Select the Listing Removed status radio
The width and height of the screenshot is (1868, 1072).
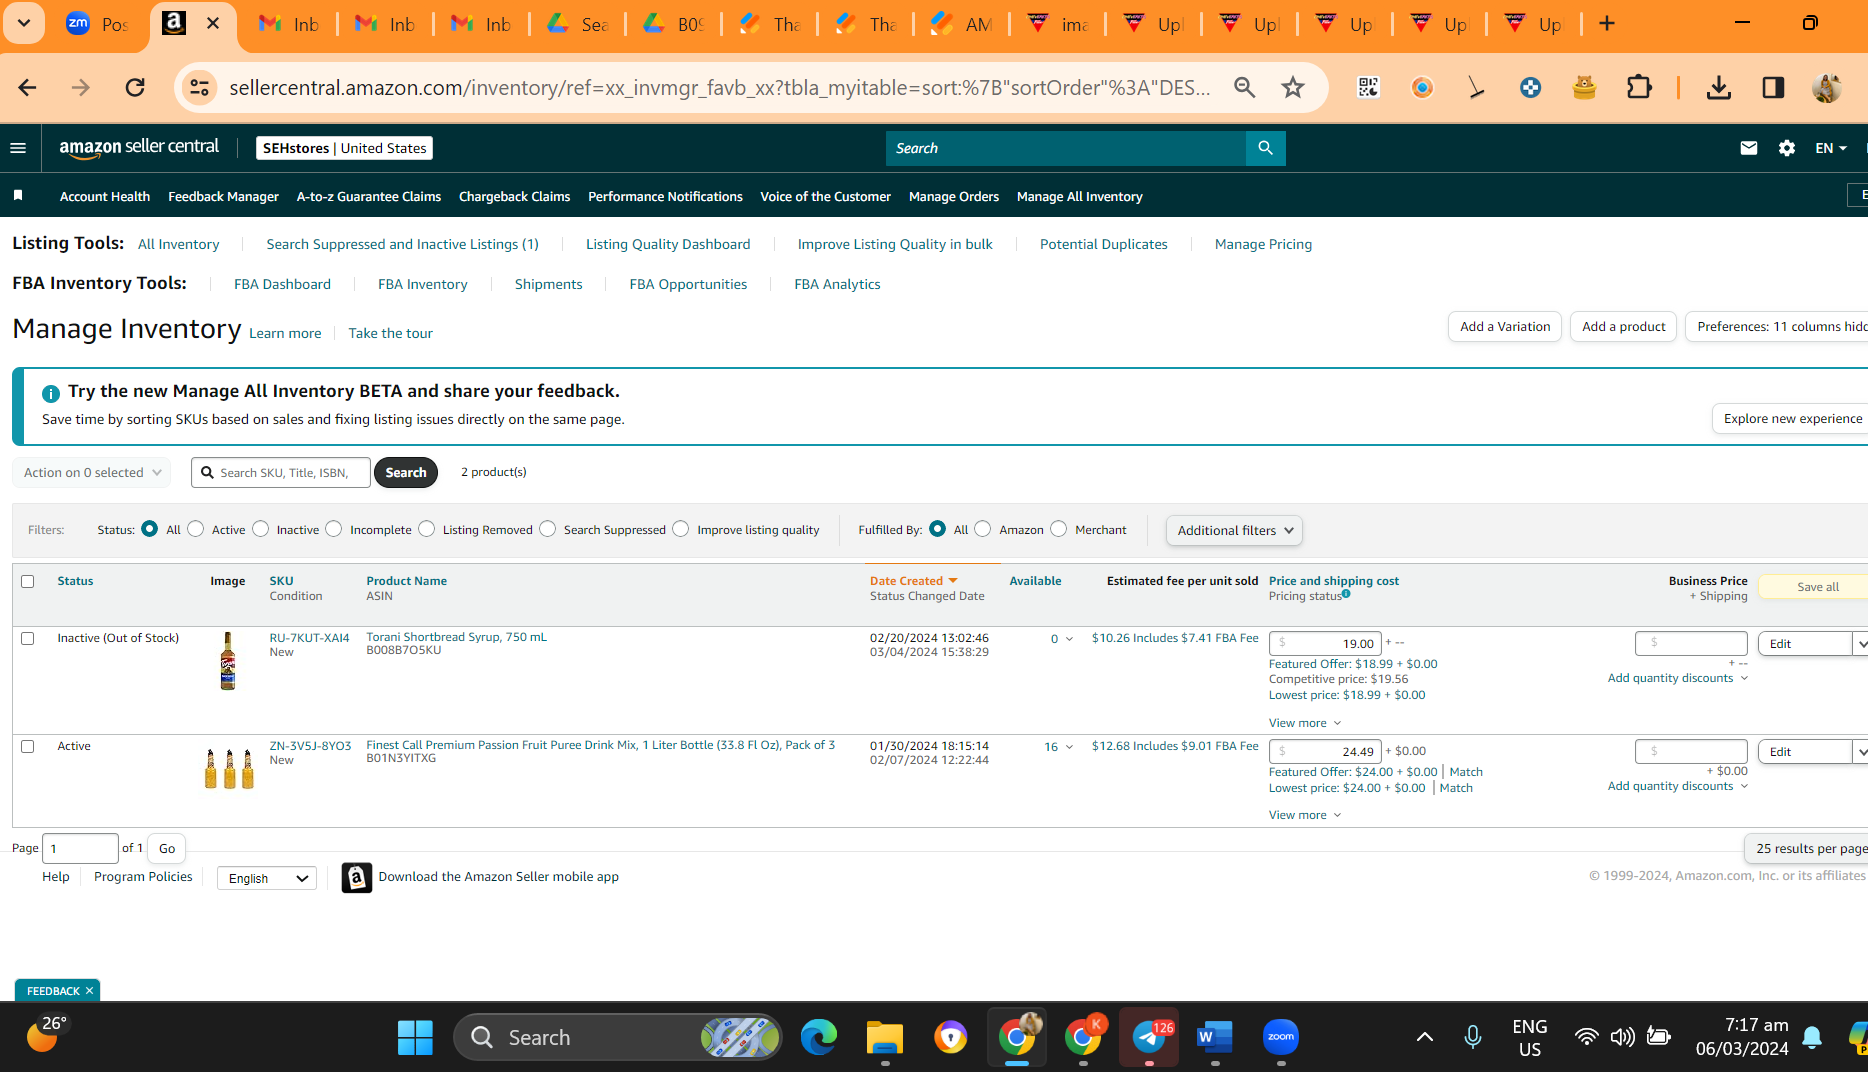pyautogui.click(x=427, y=529)
